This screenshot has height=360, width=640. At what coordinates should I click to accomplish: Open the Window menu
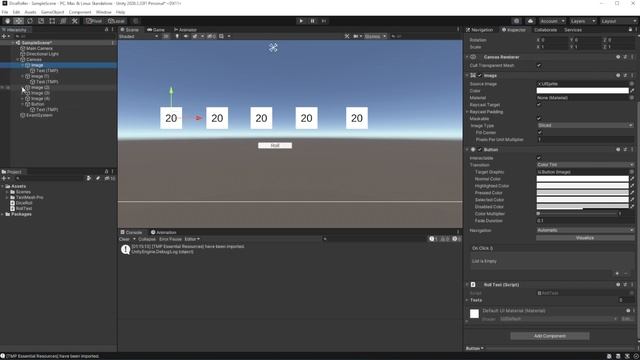click(x=104, y=12)
